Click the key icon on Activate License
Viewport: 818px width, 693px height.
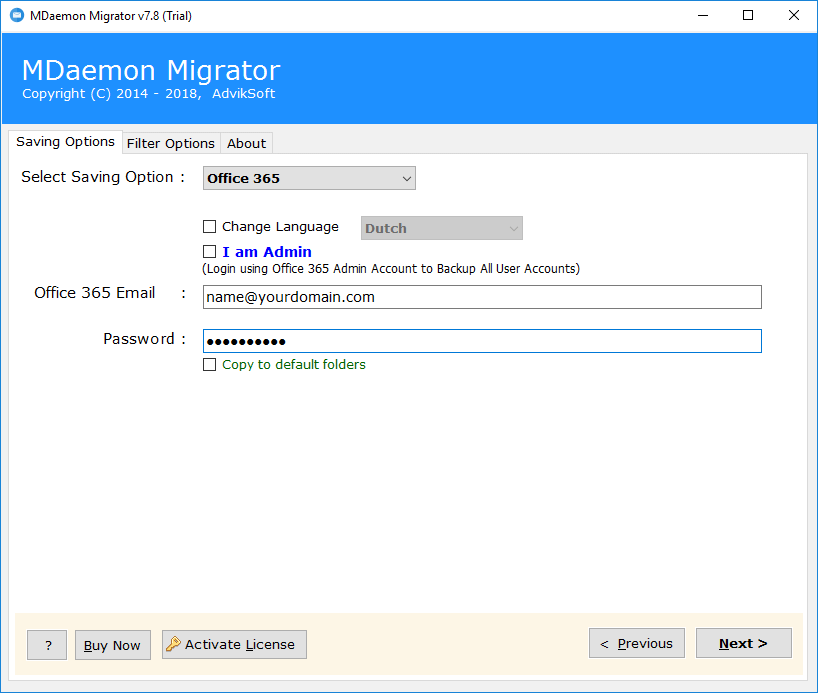coord(173,644)
